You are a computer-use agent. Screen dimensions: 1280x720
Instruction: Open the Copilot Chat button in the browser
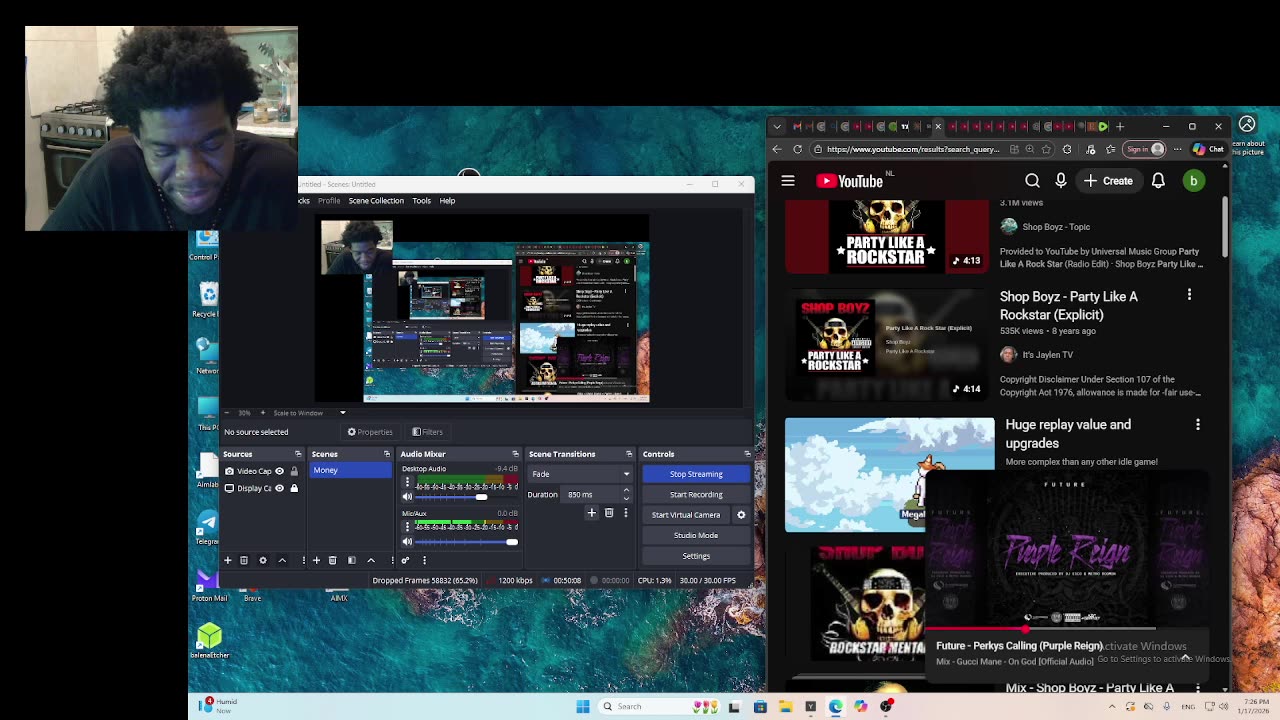[1208, 149]
